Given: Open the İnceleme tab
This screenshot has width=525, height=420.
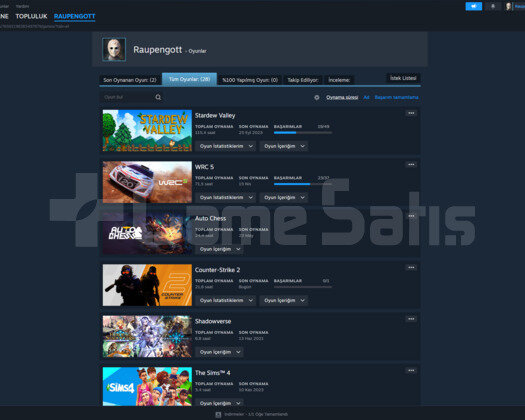Looking at the screenshot, I should coord(339,80).
